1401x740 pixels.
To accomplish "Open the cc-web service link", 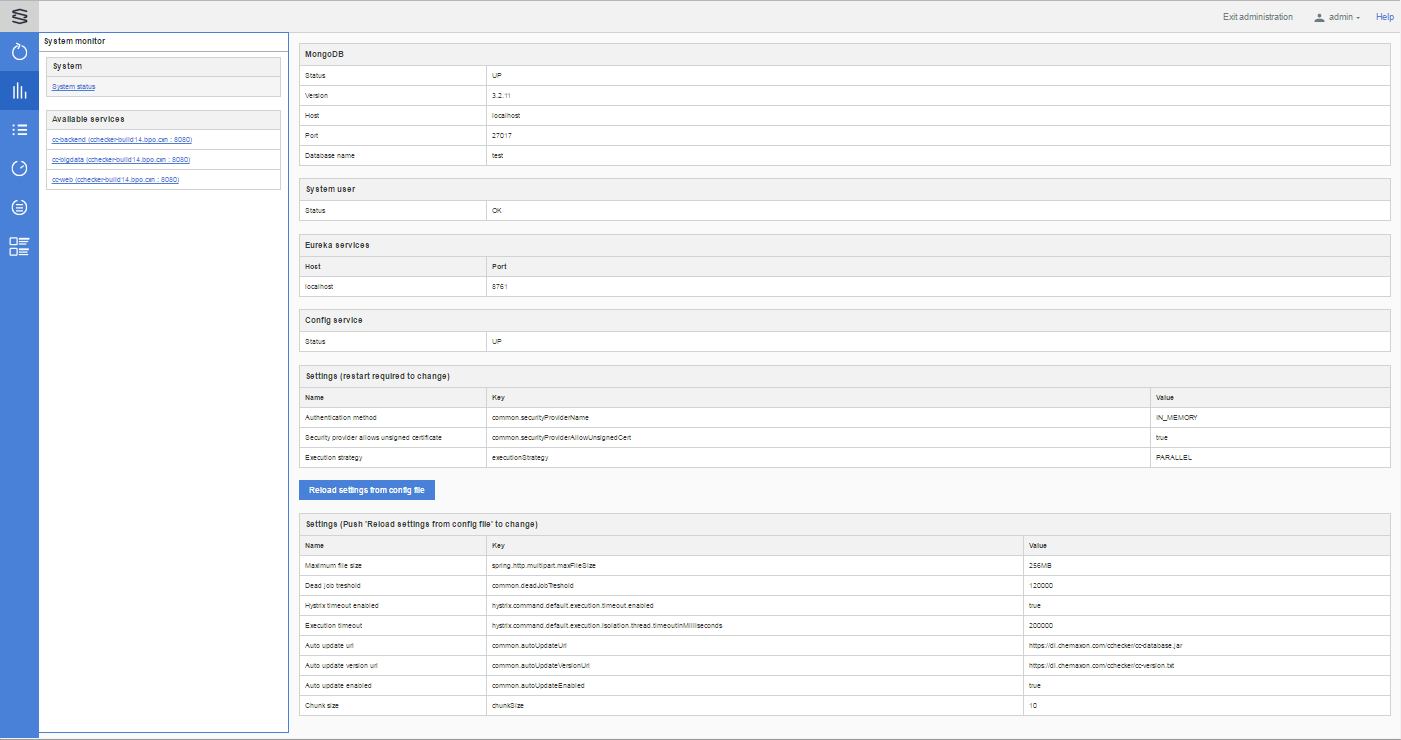I will tap(115, 180).
